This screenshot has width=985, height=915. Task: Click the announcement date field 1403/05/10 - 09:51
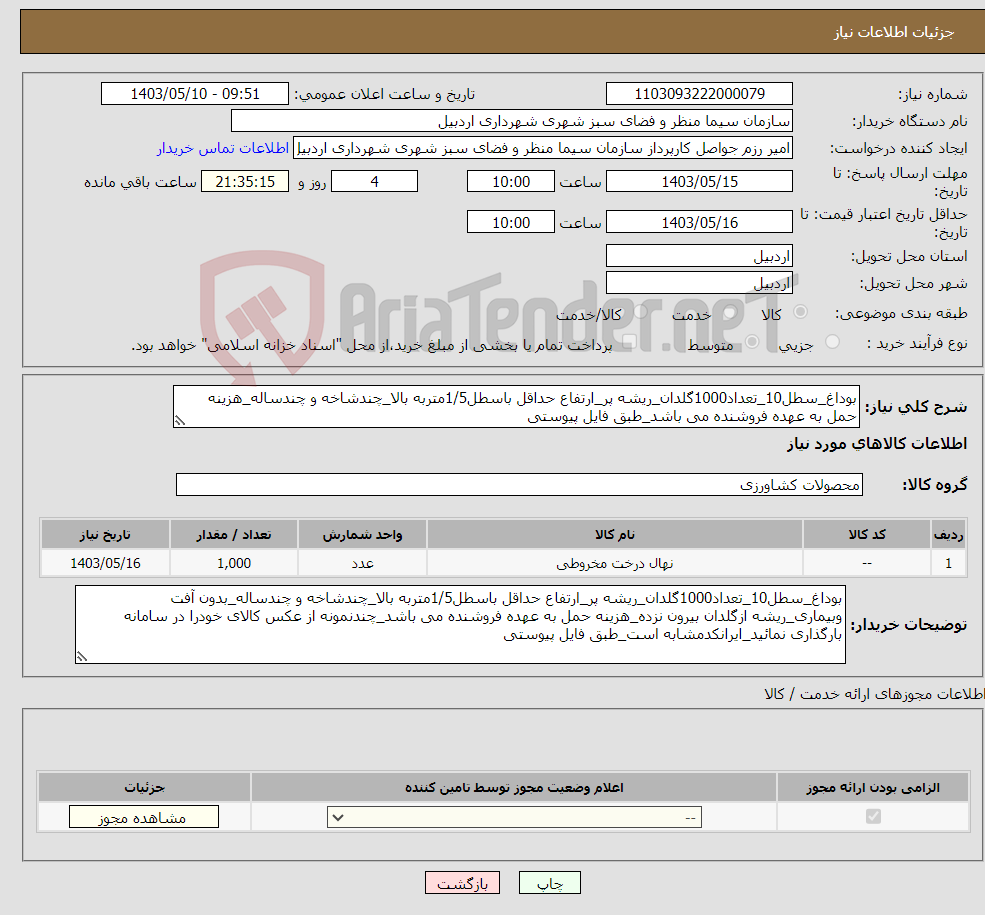pos(195,94)
